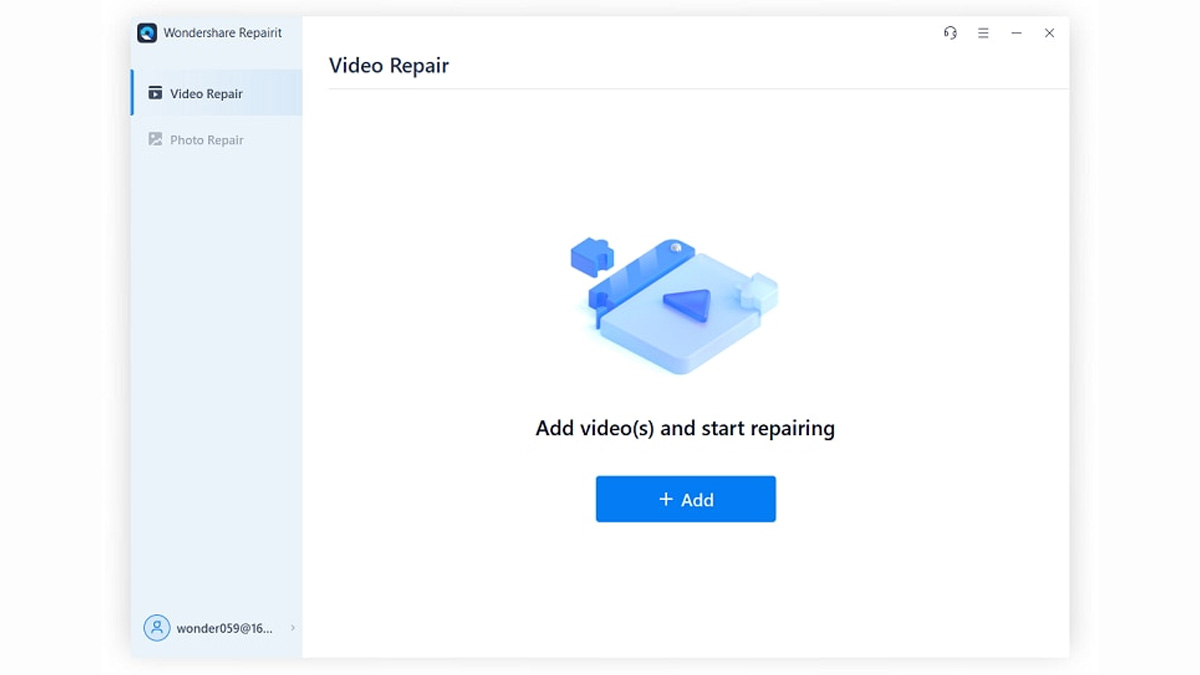Screen dimensions: 1200x675
Task: Open online support via headset icon
Action: [x=949, y=32]
